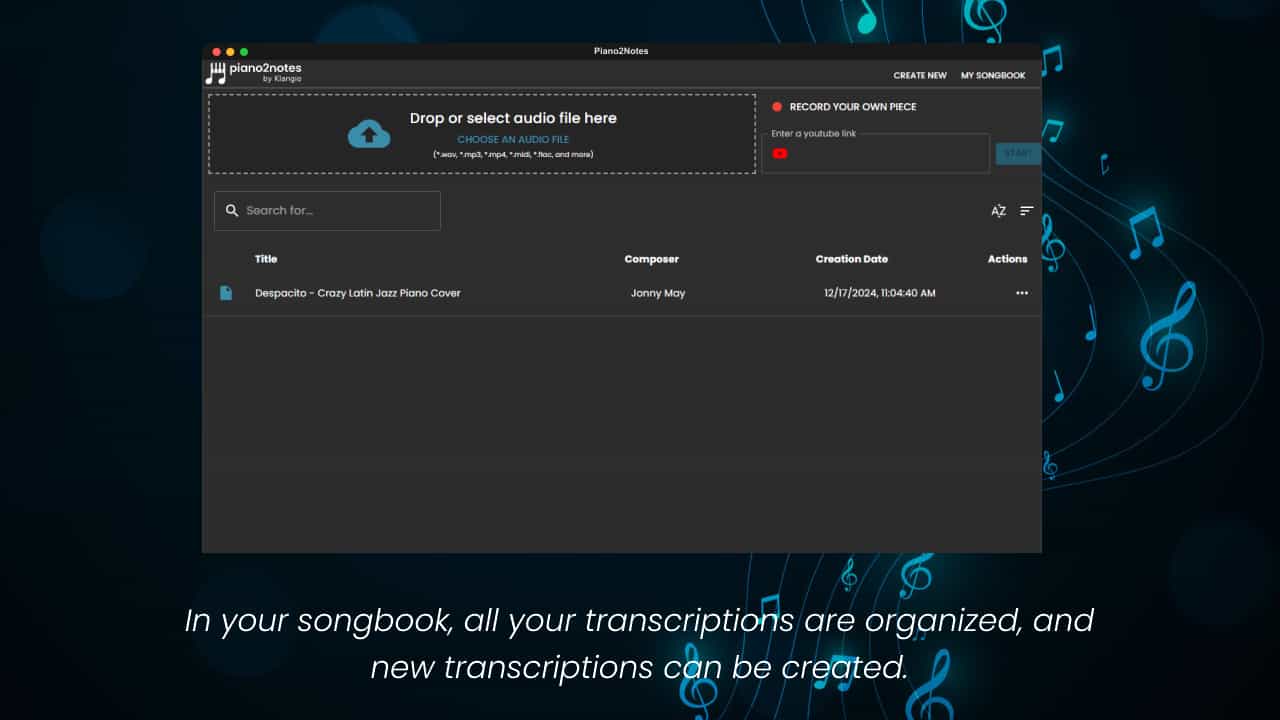Select the alphabetical A-Z sort icon
Viewport: 1280px width, 720px height.
tap(998, 211)
